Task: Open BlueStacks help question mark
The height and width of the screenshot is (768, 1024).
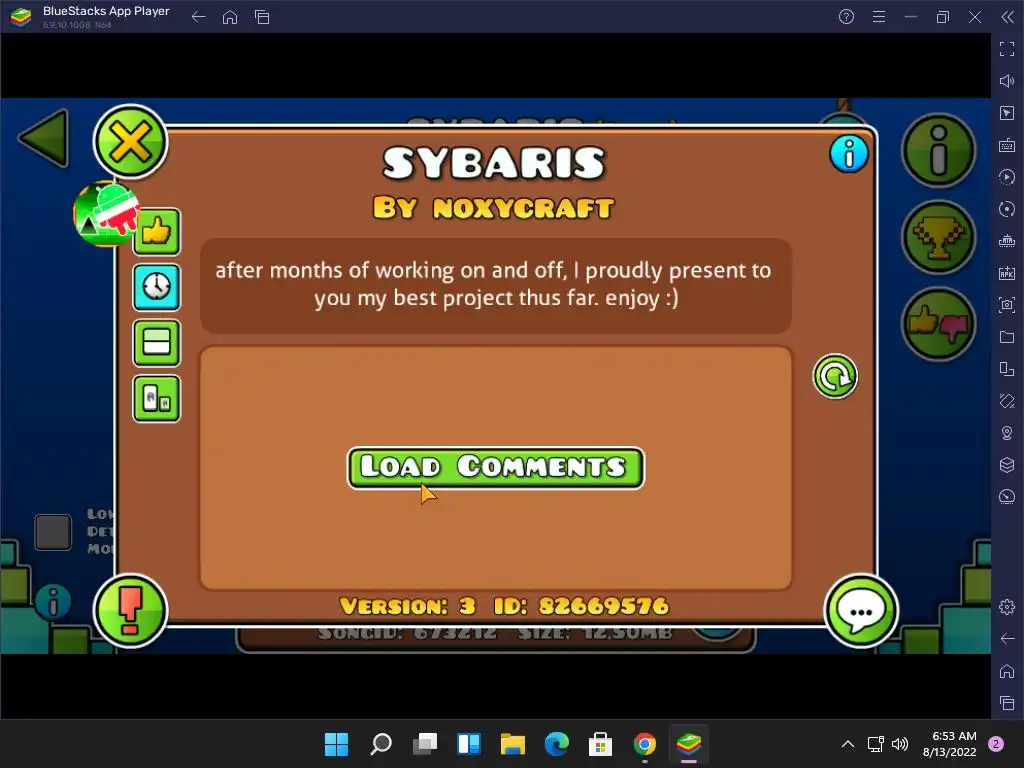Action: 846,17
